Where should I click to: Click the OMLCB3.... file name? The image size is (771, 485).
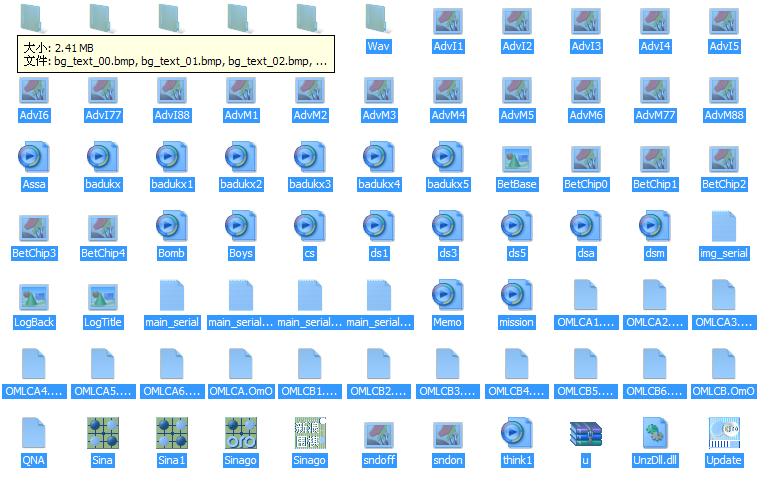tap(447, 391)
